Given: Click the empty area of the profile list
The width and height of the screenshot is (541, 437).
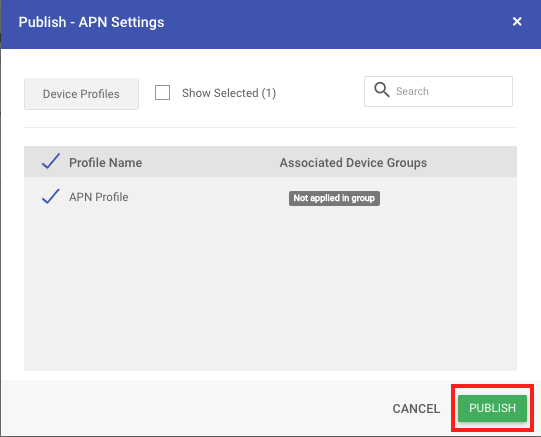Looking at the screenshot, I should point(270,290).
